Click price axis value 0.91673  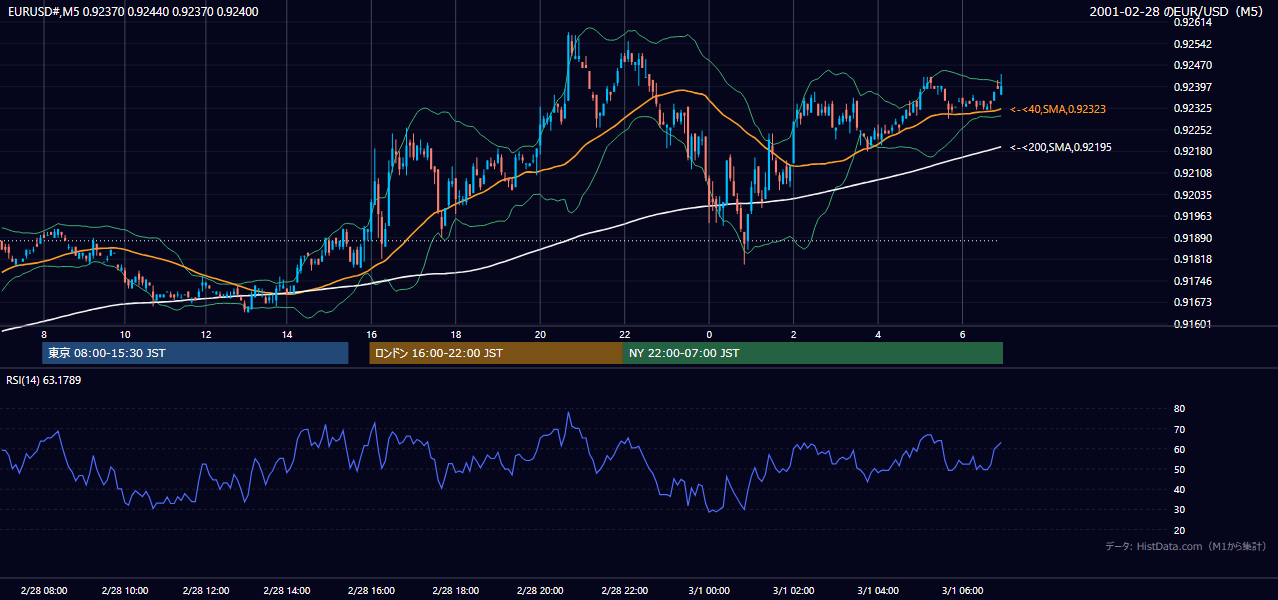[1193, 302]
